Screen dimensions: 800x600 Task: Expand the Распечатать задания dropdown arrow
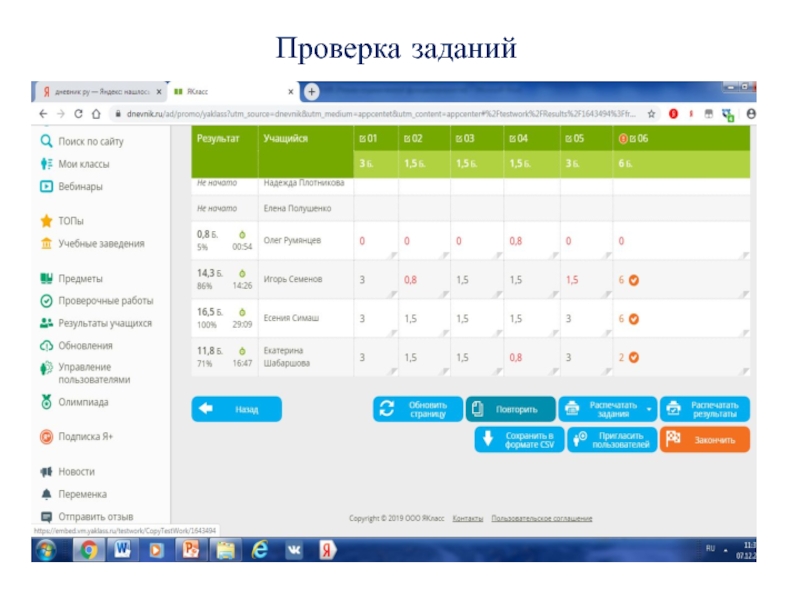650,409
